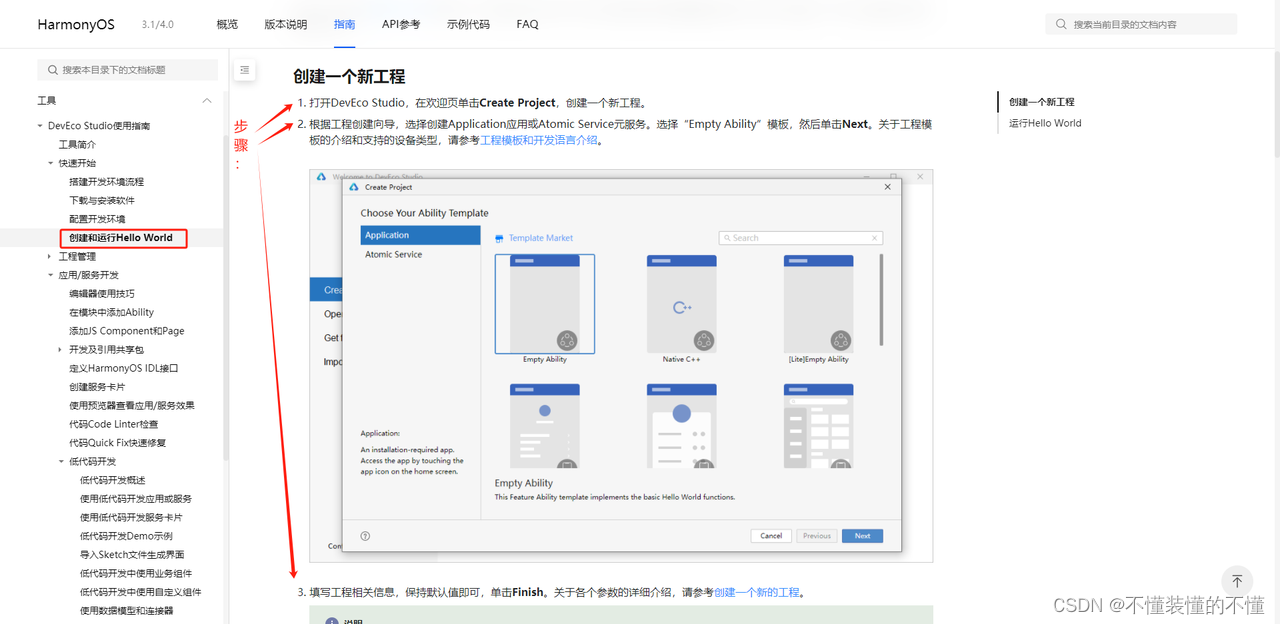Open the 工程模板和开发语言介绍 link

[540, 141]
